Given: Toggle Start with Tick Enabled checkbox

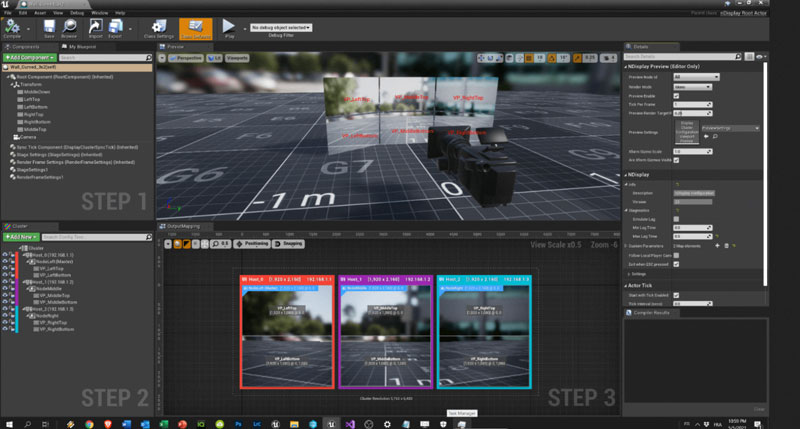Looking at the screenshot, I should click(677, 295).
